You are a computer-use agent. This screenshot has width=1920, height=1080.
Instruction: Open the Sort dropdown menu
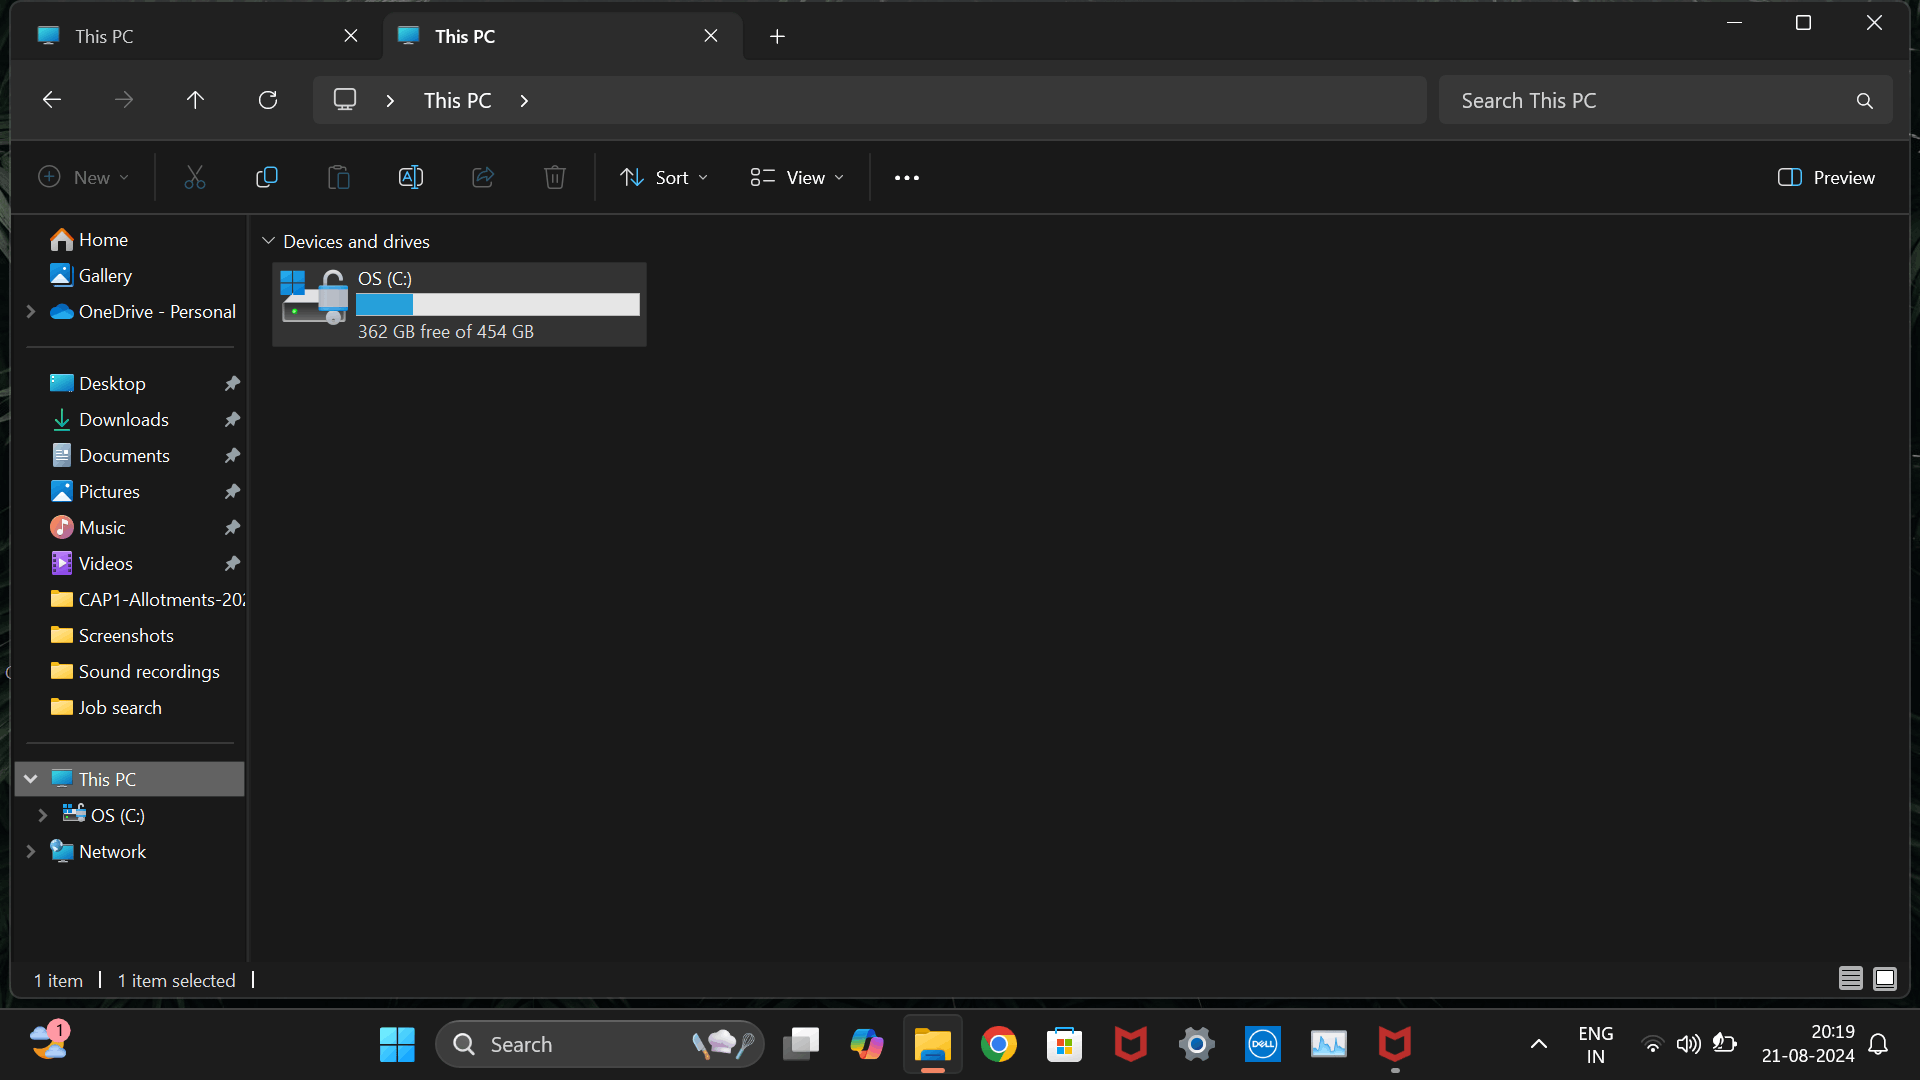pyautogui.click(x=664, y=178)
